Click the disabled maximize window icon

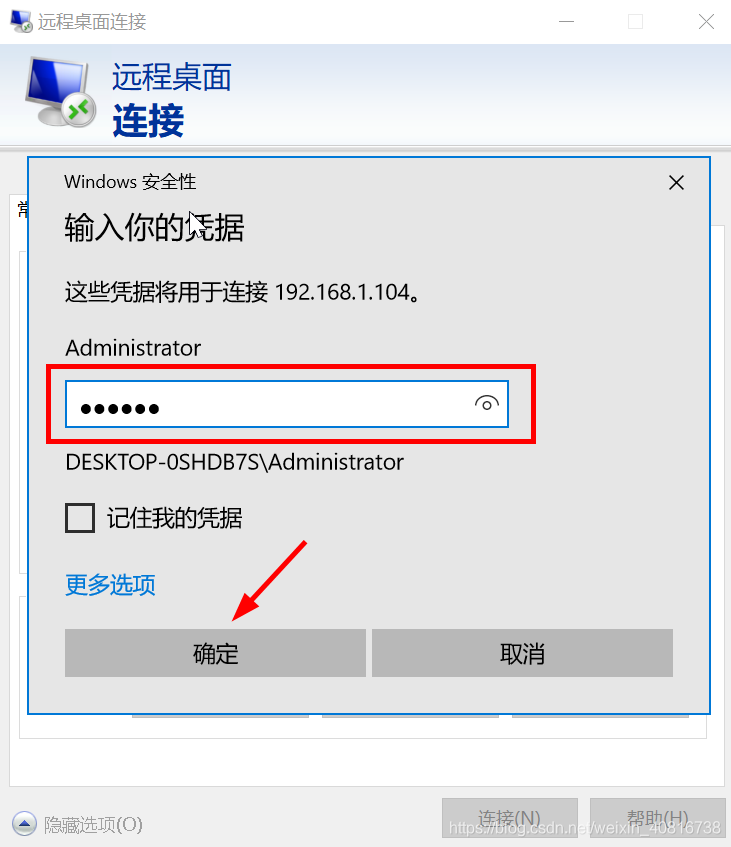pyautogui.click(x=635, y=22)
